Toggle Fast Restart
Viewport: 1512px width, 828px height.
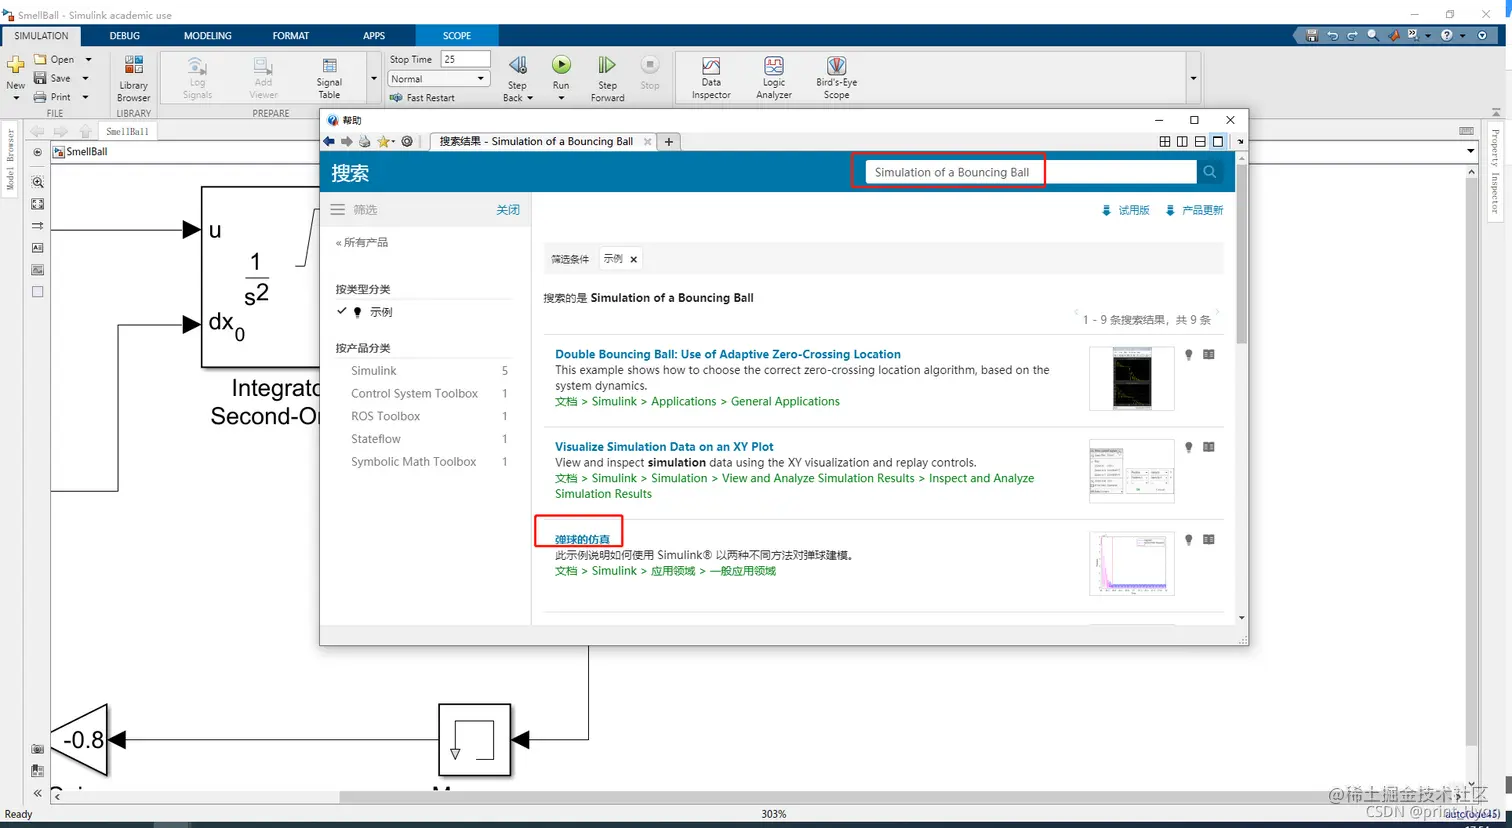422,98
